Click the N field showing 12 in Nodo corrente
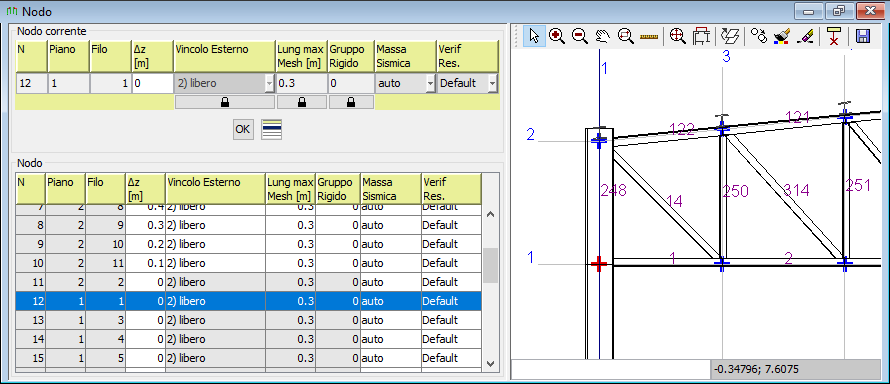The height and width of the screenshot is (384, 890). click(31, 83)
